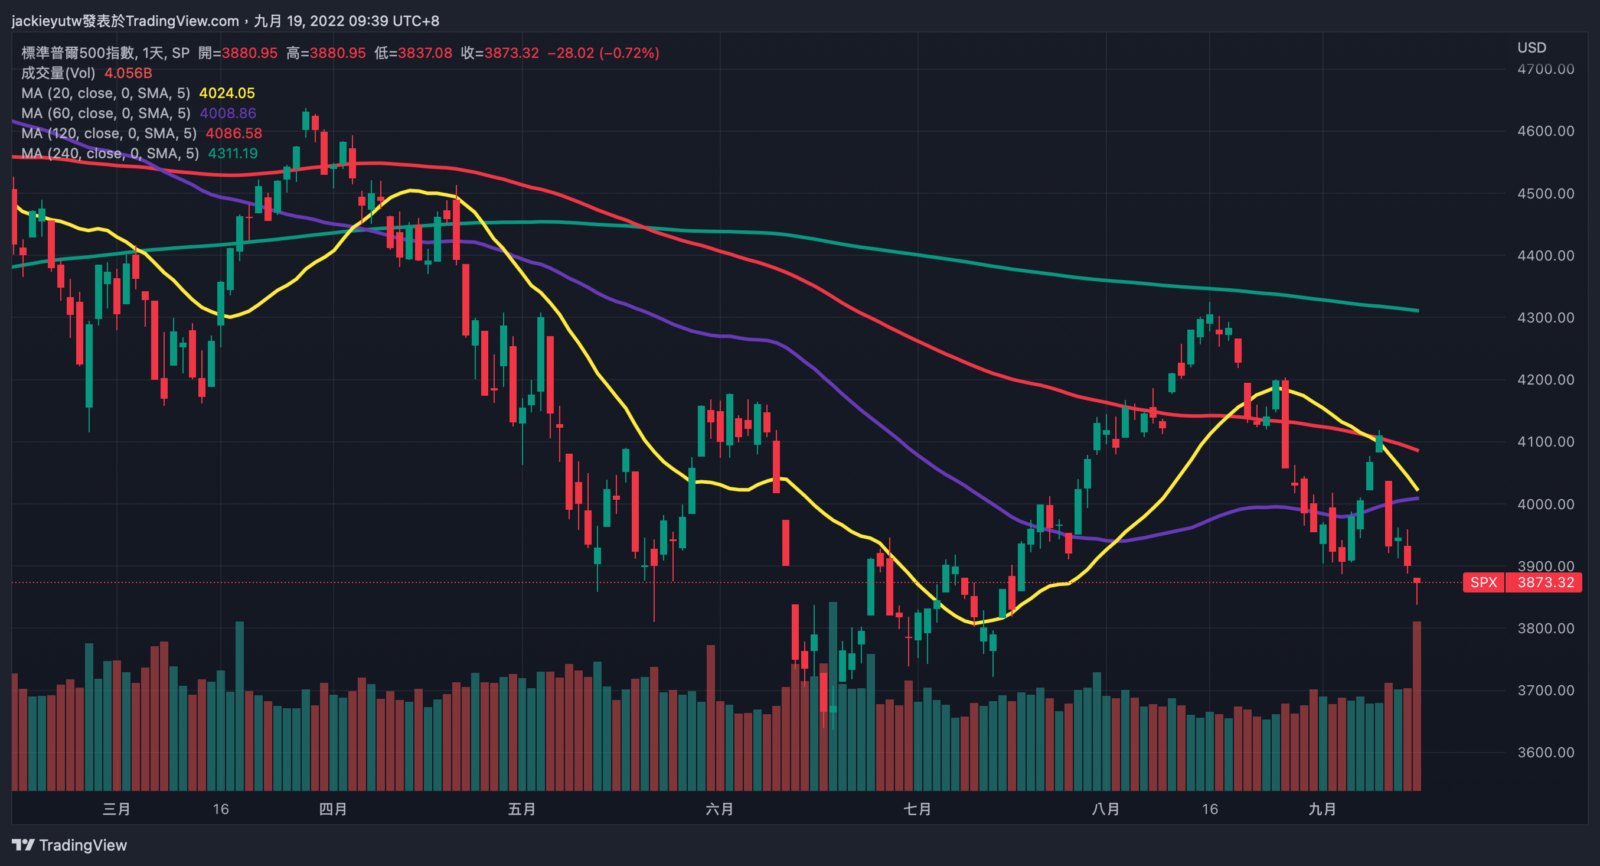Toggle the 成交量(Vol) indicator legend
1600x866 pixels.
coord(58,73)
